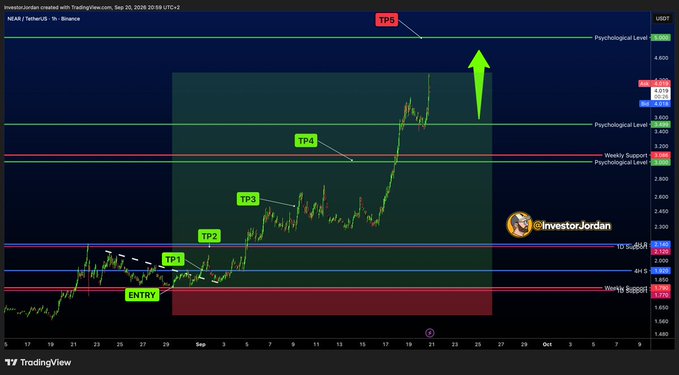Image resolution: width=679 pixels, height=375 pixels.
Task: Click the 5.000 price level tag
Action: tap(661, 38)
